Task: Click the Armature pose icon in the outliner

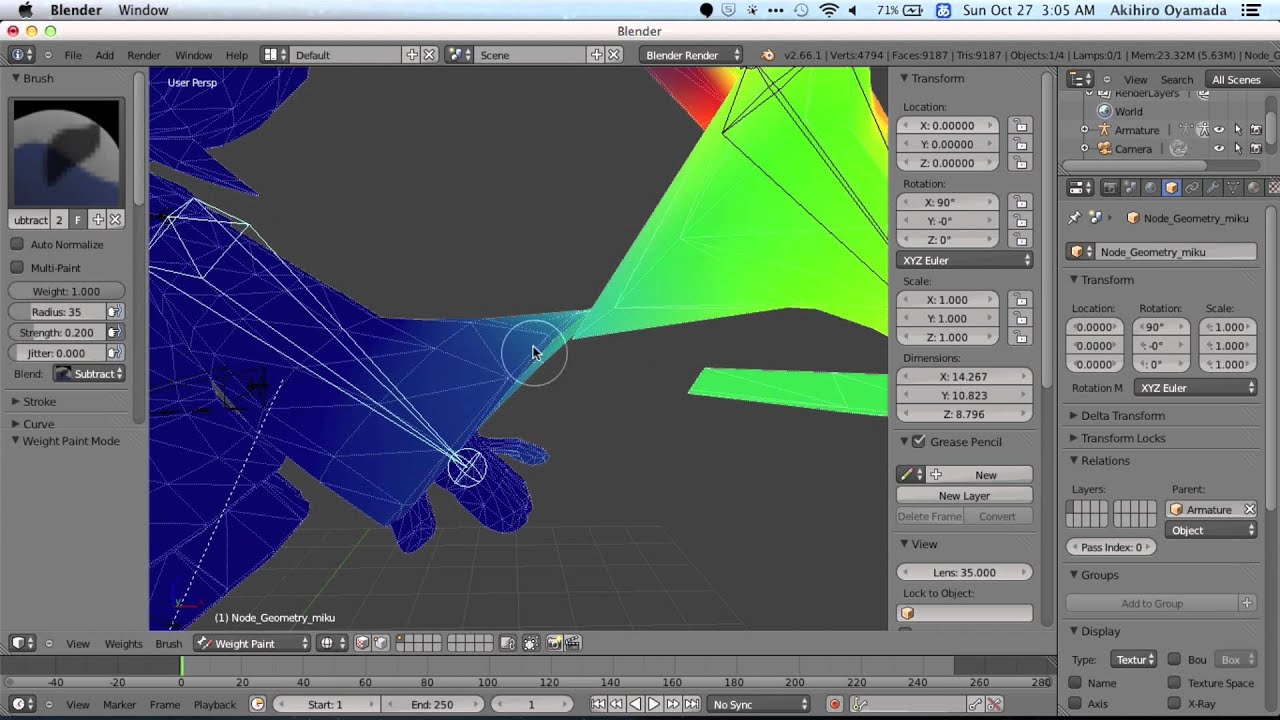Action: (x=1187, y=130)
